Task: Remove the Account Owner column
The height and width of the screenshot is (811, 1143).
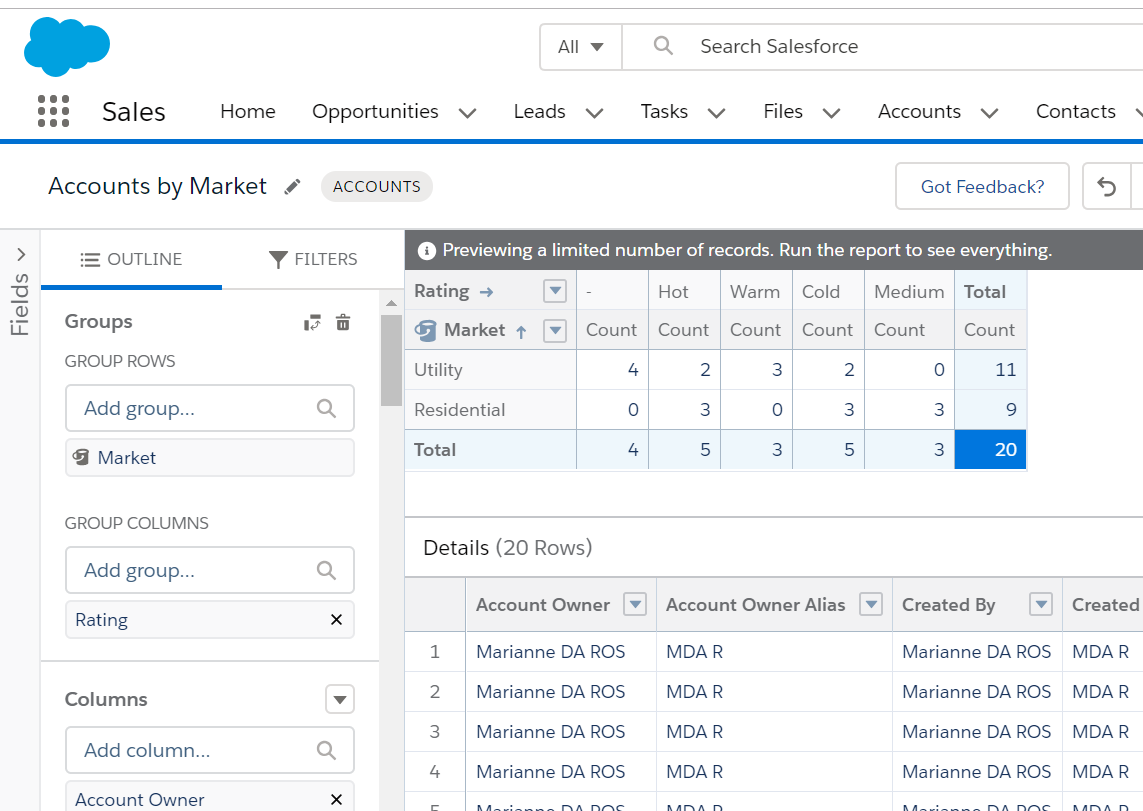Action: [336, 799]
